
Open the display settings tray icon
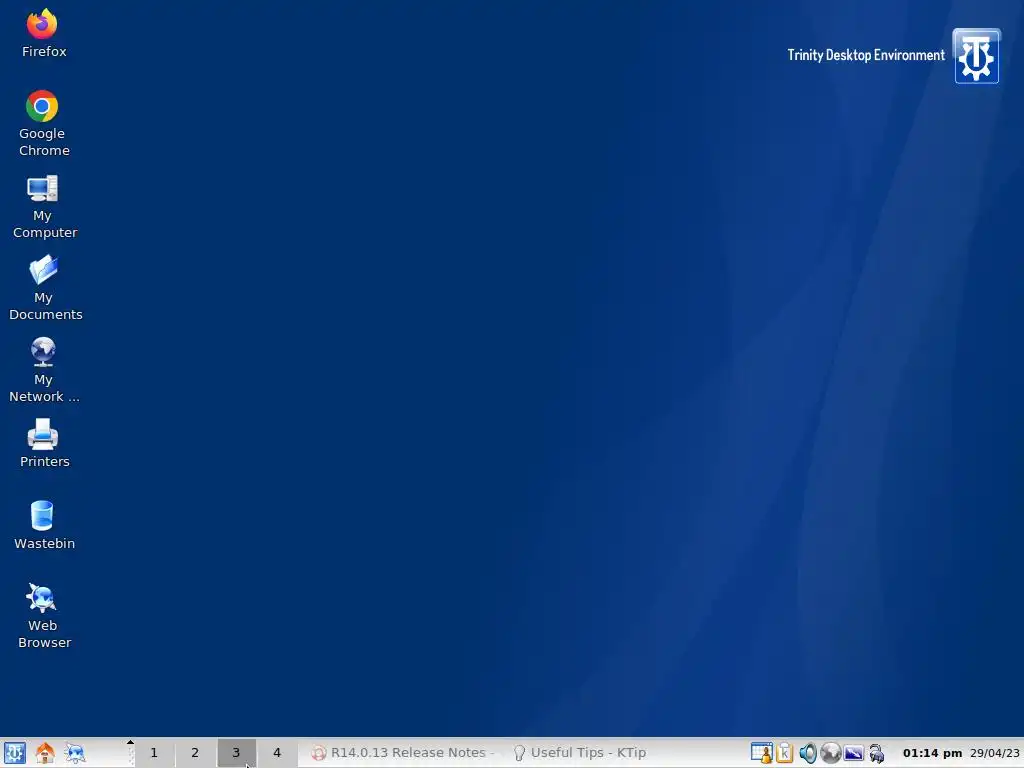[854, 753]
